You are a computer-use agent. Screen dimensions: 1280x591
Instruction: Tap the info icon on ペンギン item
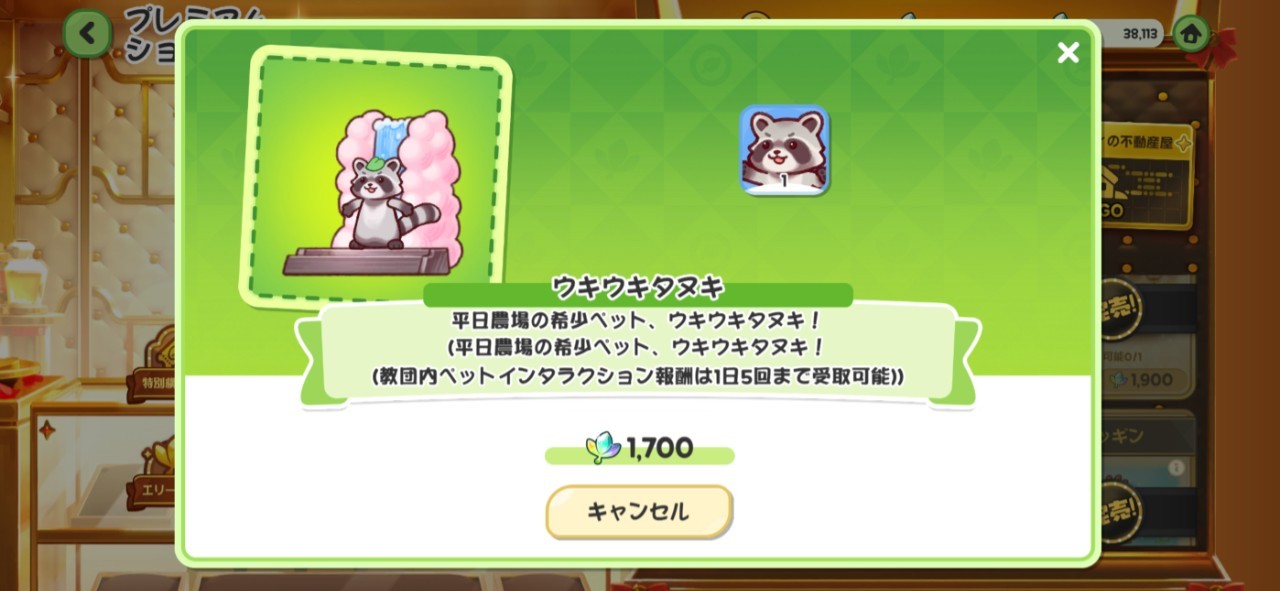1176,467
